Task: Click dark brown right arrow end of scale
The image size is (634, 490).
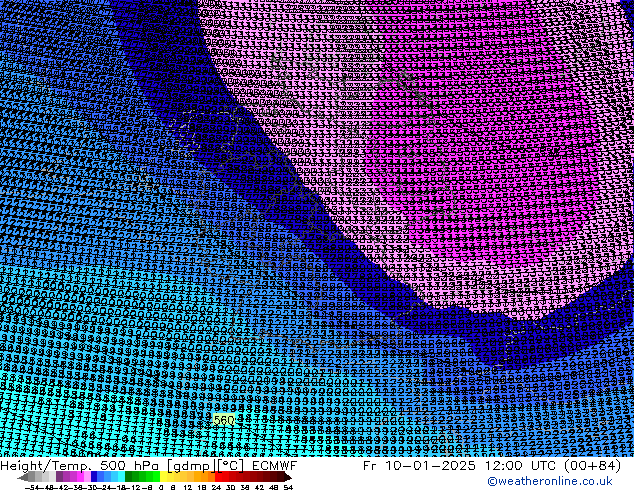Action: [287, 477]
